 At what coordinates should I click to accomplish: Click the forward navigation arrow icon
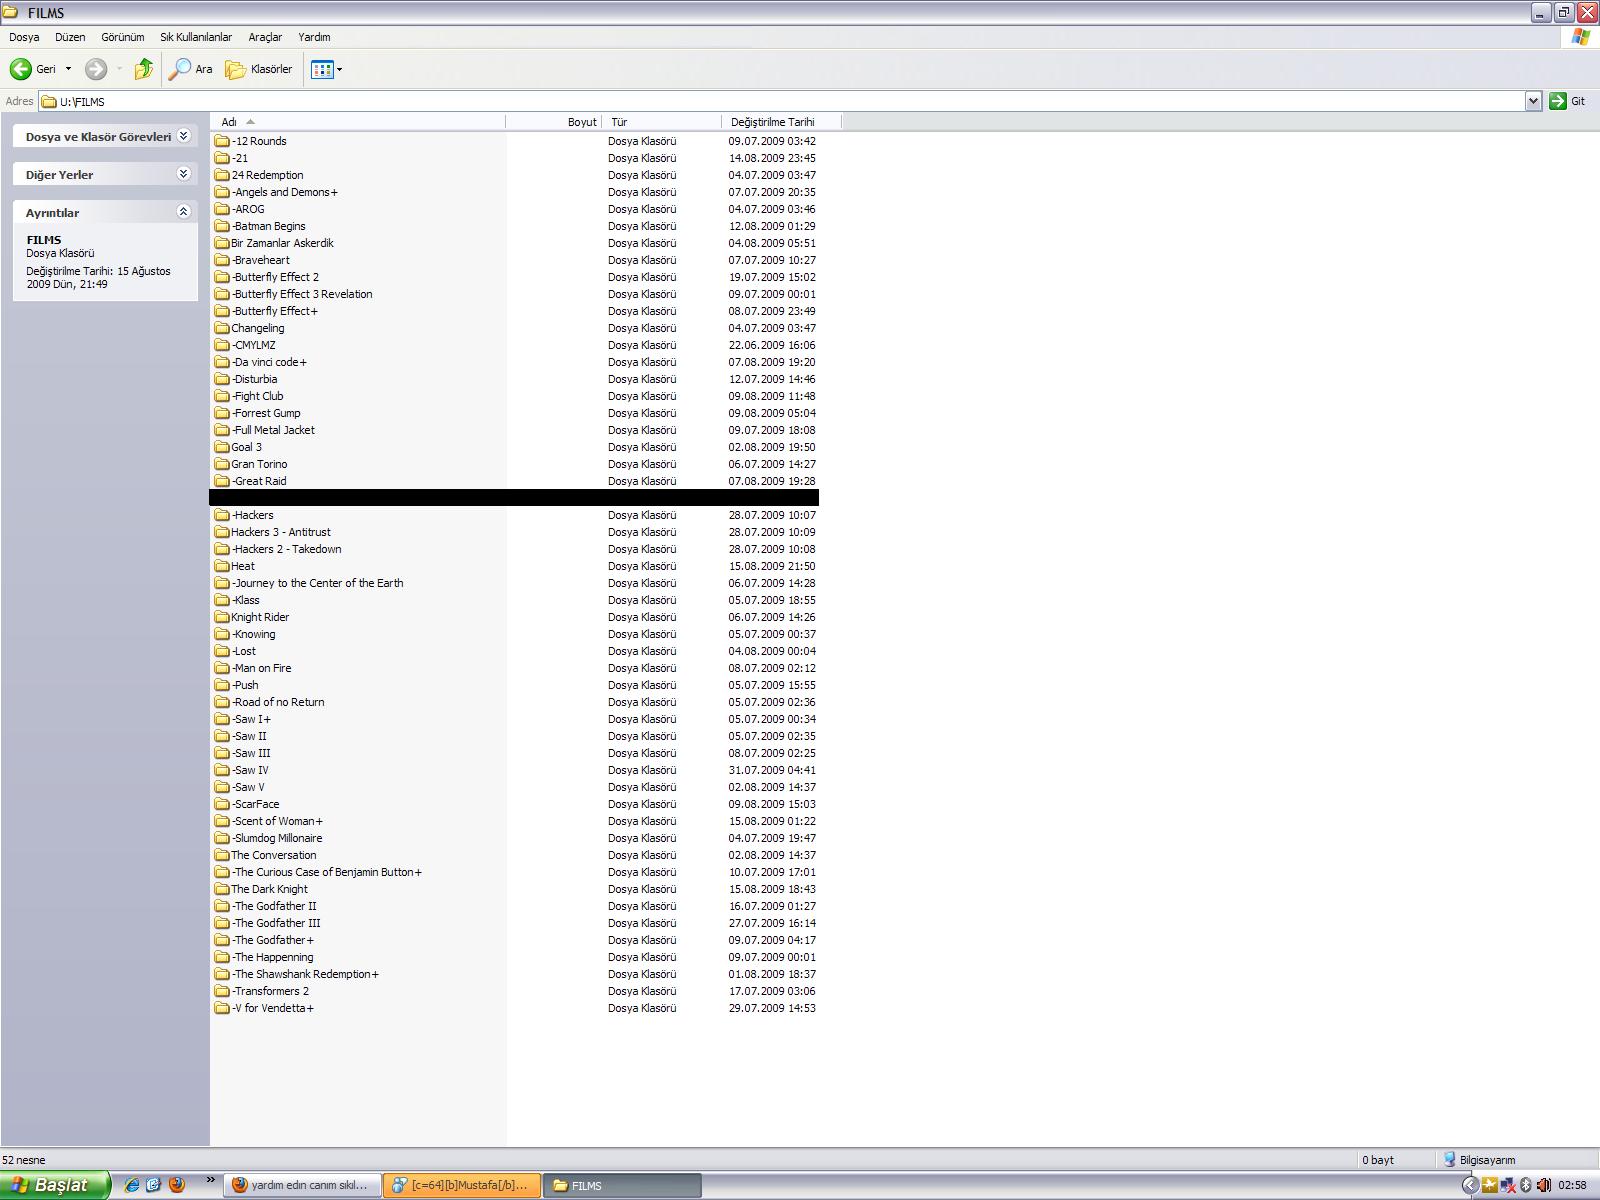click(96, 69)
